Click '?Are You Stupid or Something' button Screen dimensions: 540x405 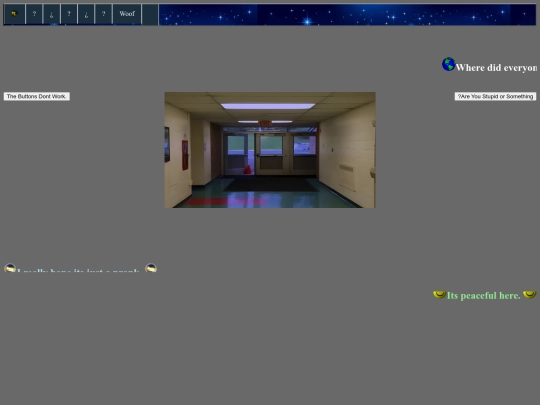pyautogui.click(x=495, y=96)
